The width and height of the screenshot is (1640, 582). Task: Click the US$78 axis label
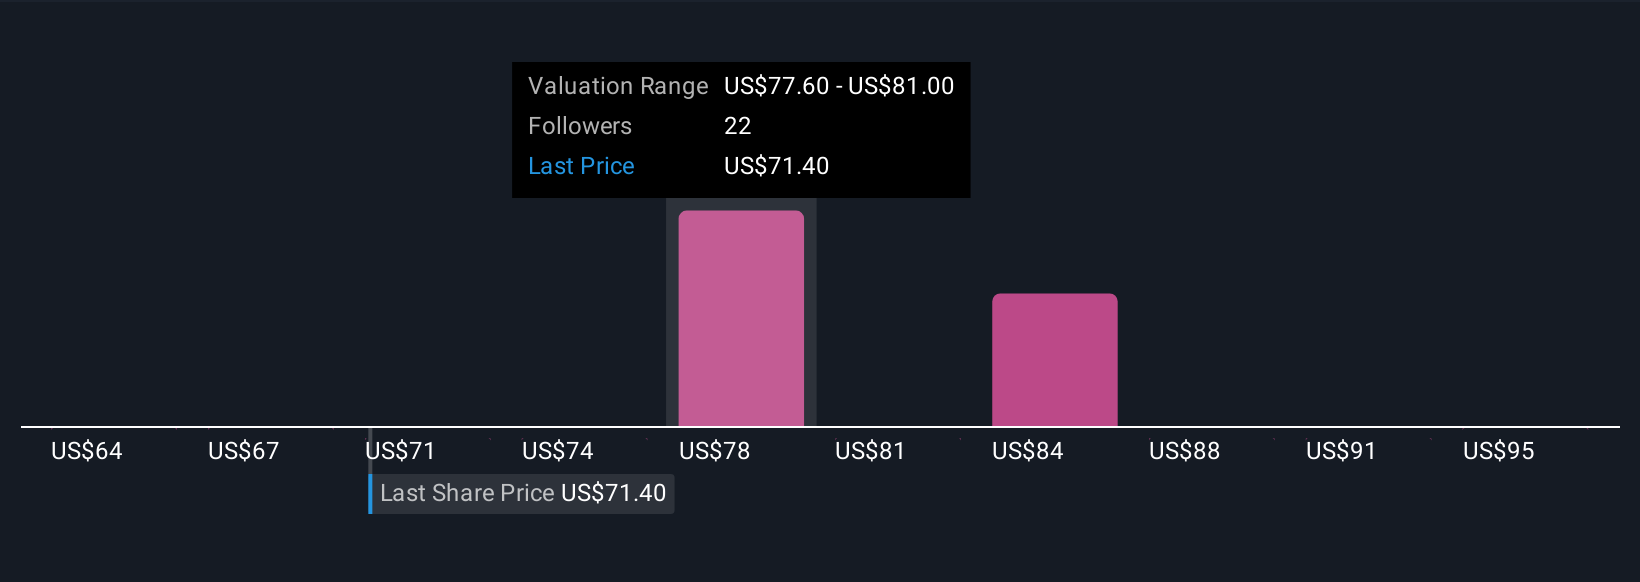coord(715,451)
